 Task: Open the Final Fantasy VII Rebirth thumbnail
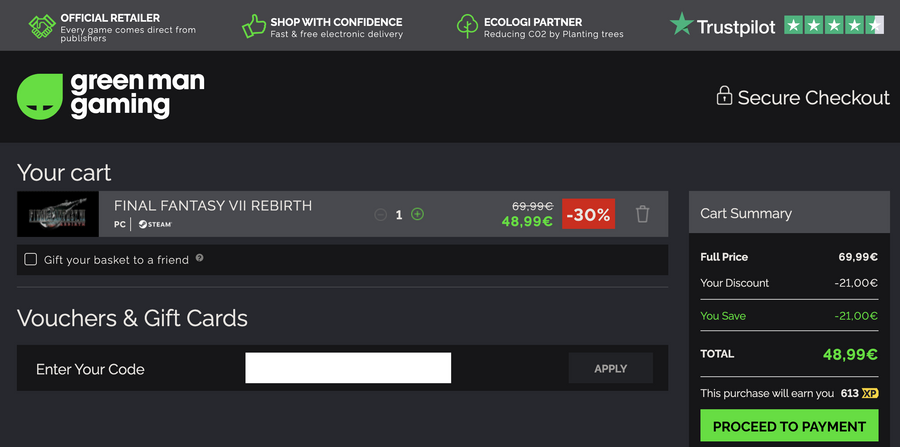58,214
